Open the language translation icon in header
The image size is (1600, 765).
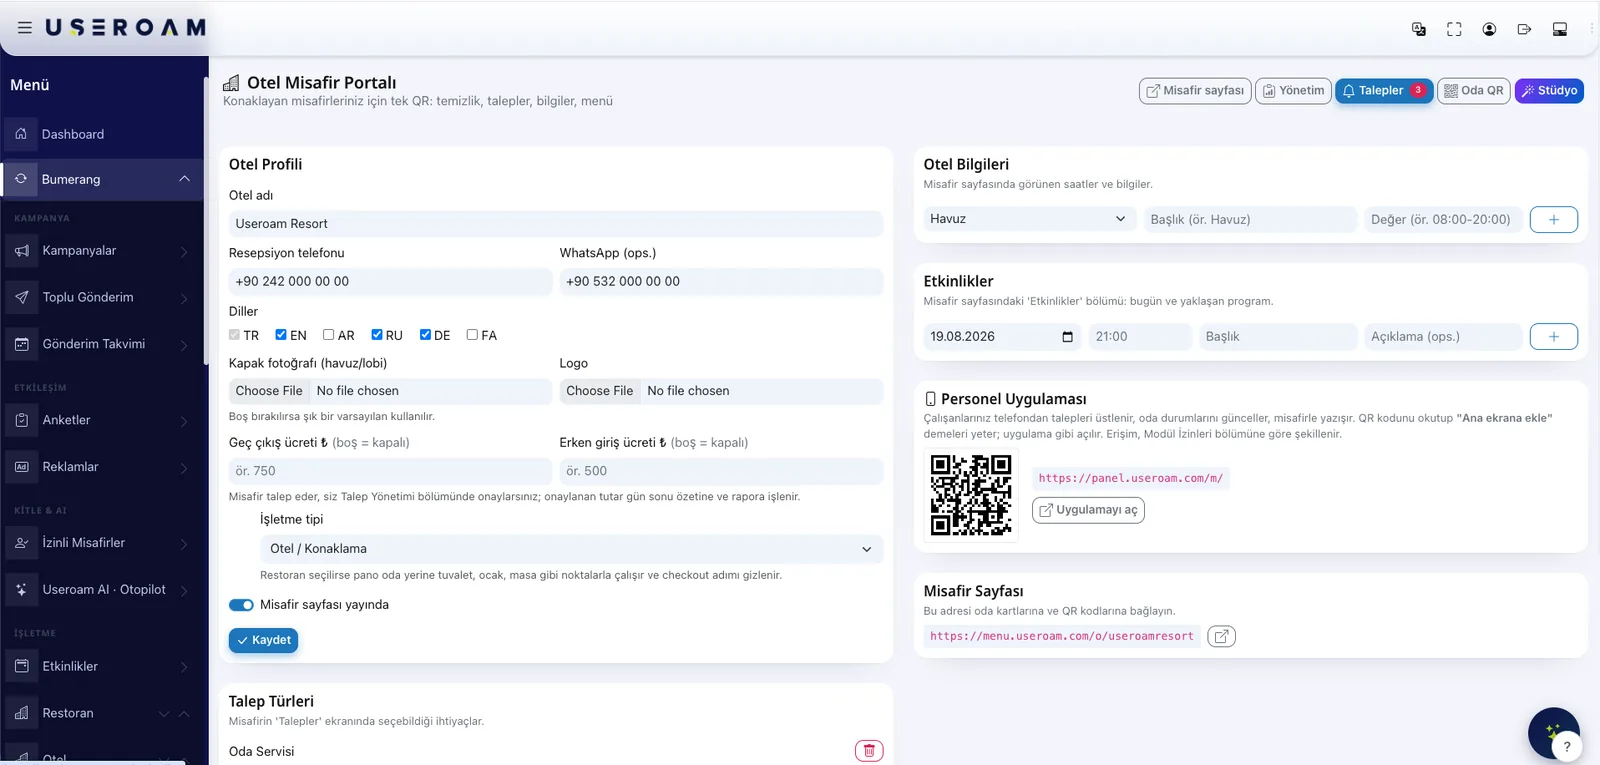[1418, 29]
